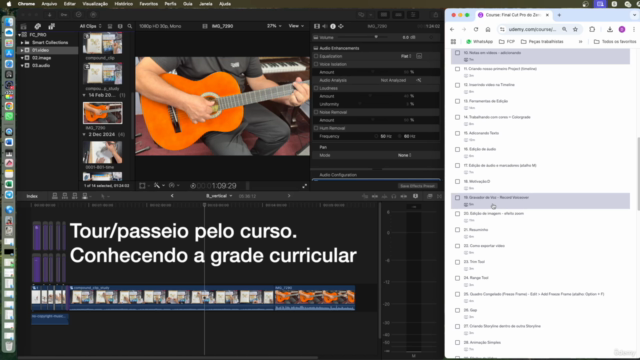The image size is (640, 360).
Task: Open the enhancements magic wand menu
Action: (x=158, y=186)
